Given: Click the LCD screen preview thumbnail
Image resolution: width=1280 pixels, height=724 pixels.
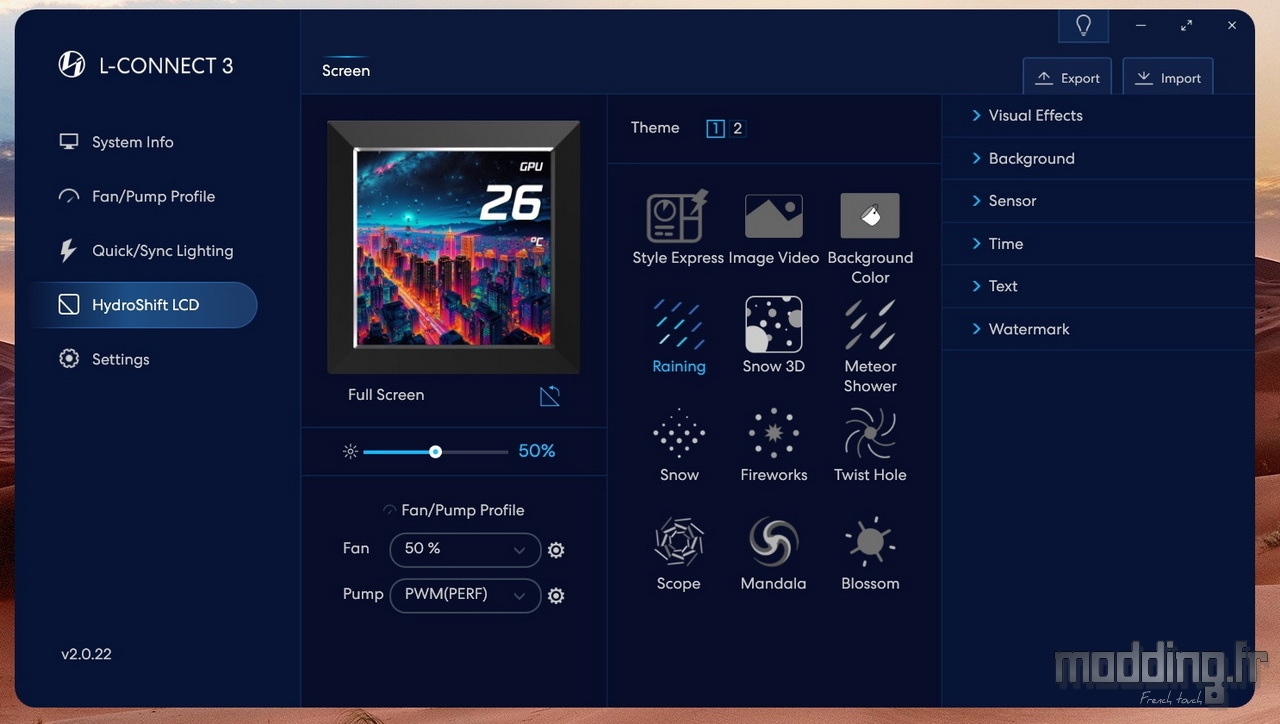Looking at the screenshot, I should pos(453,247).
